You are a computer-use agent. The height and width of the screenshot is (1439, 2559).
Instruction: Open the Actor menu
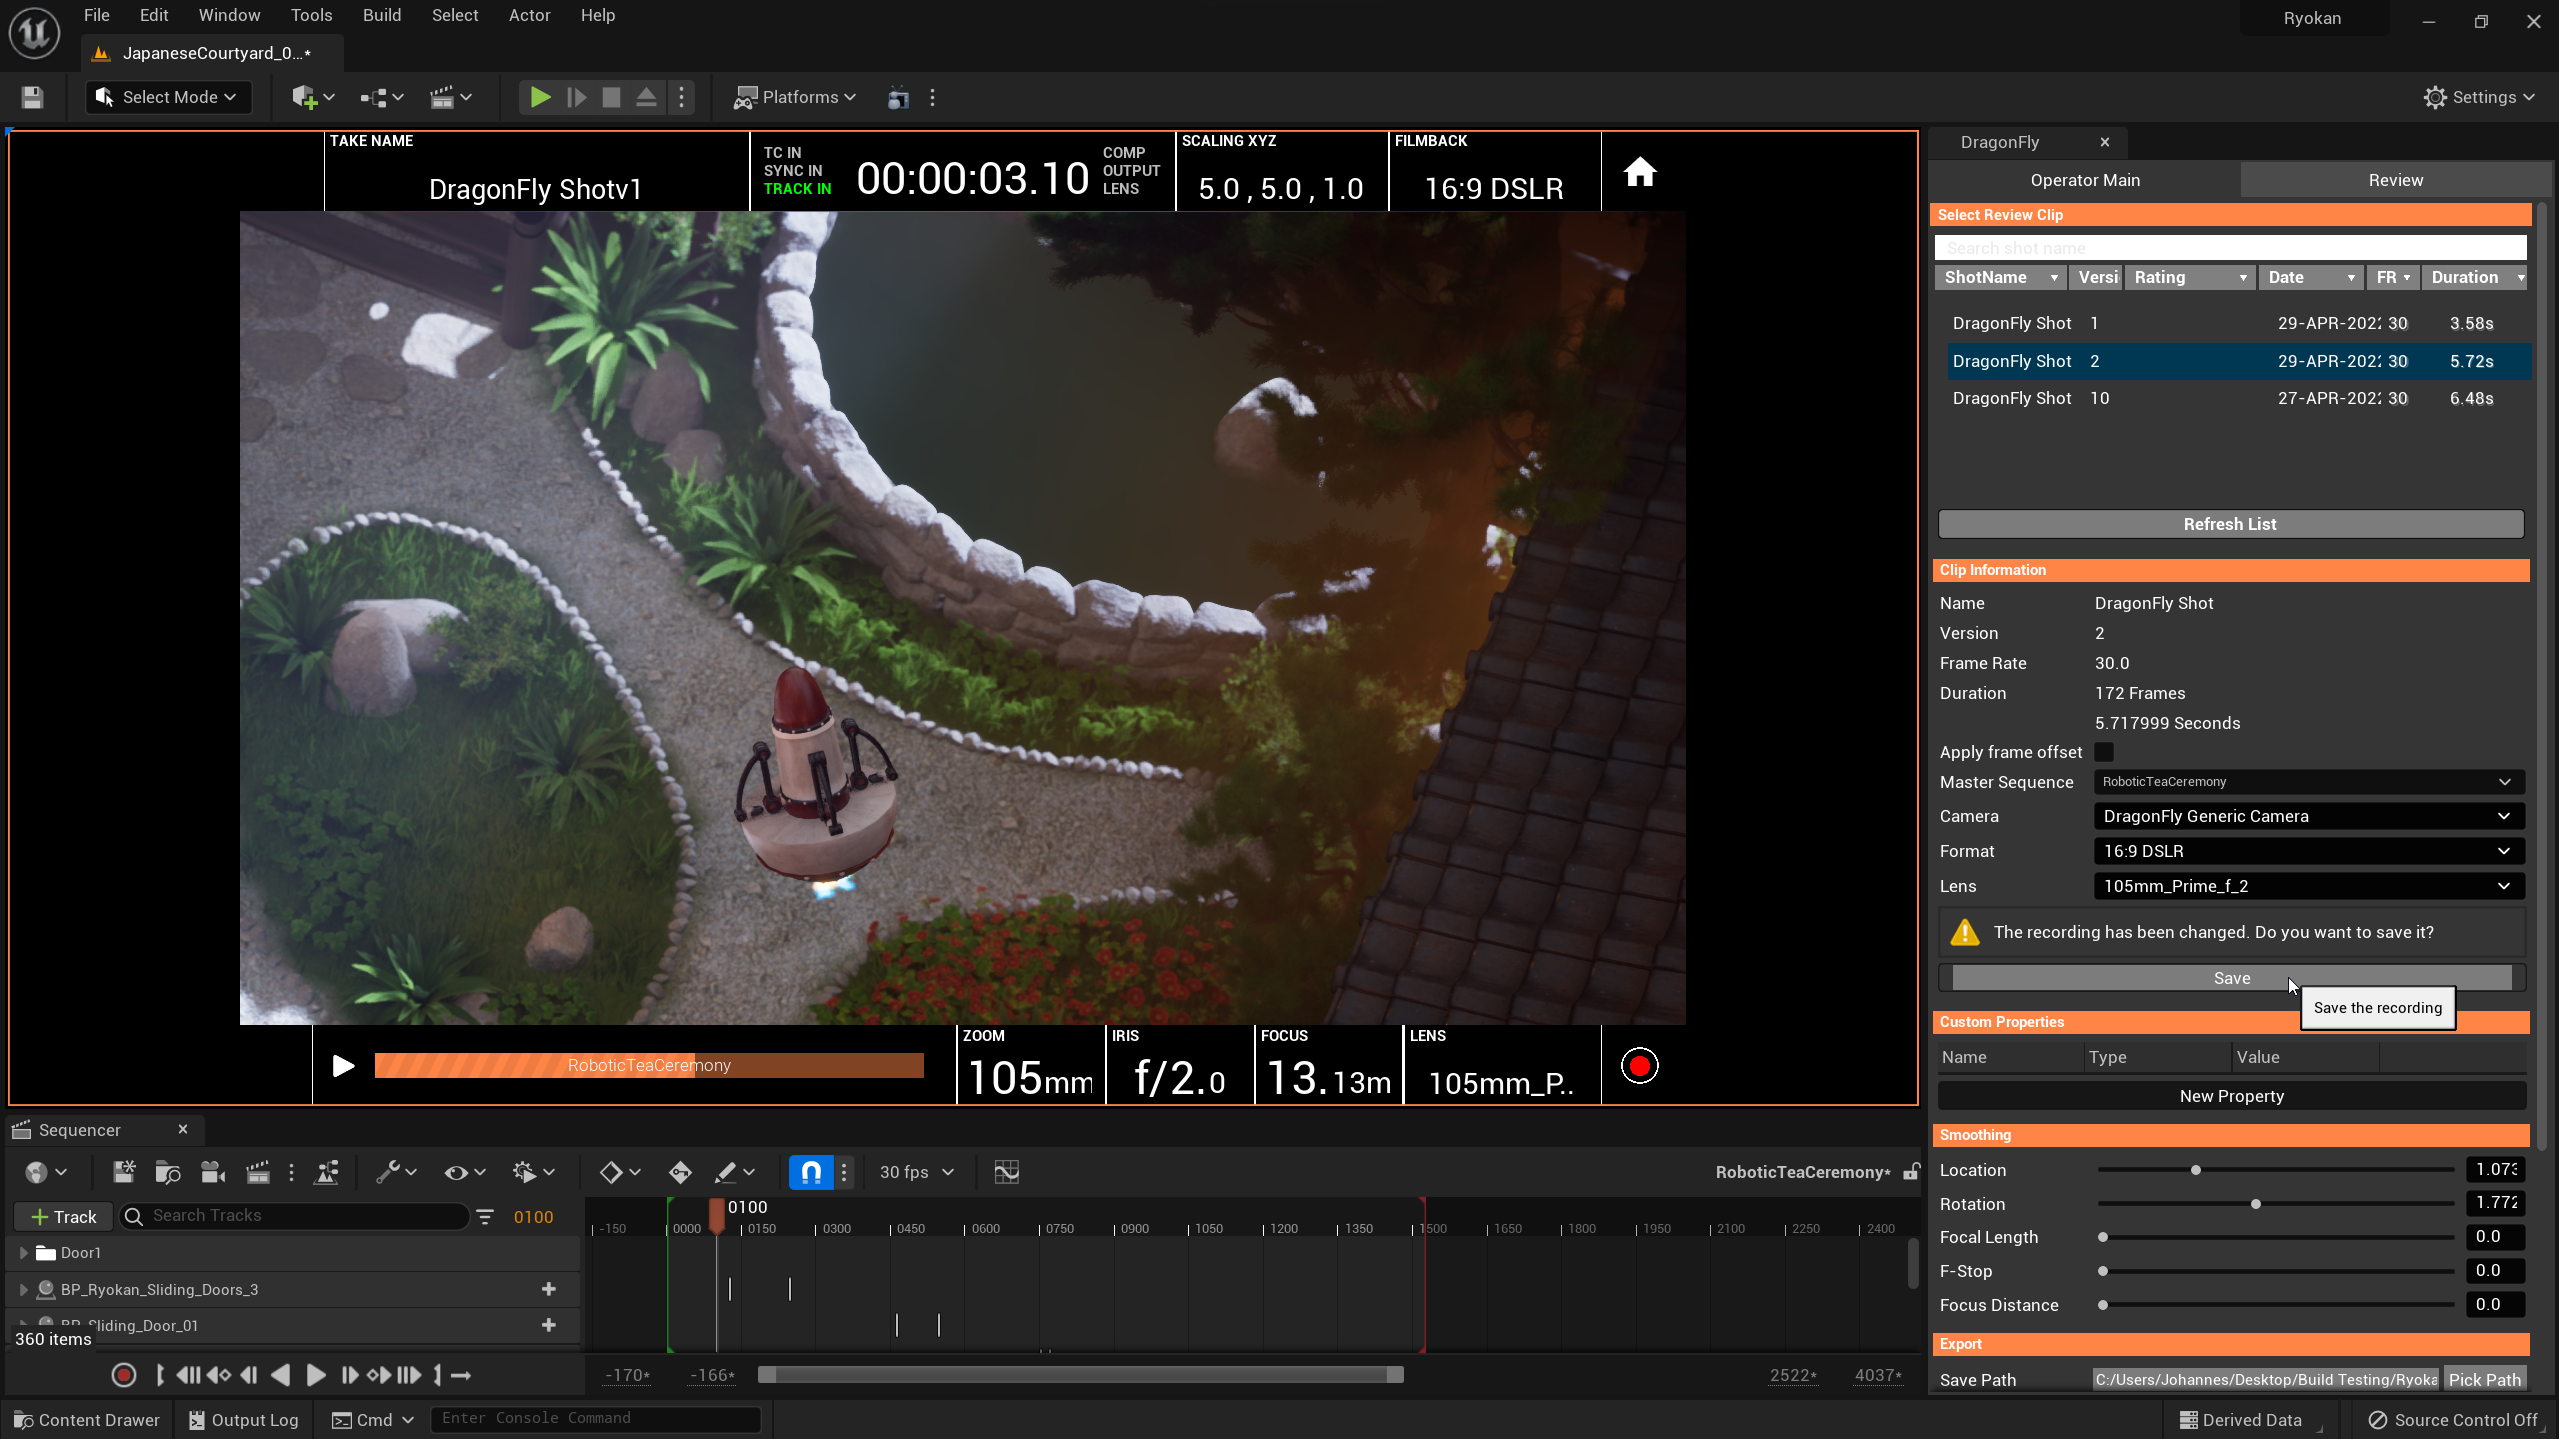[x=529, y=15]
